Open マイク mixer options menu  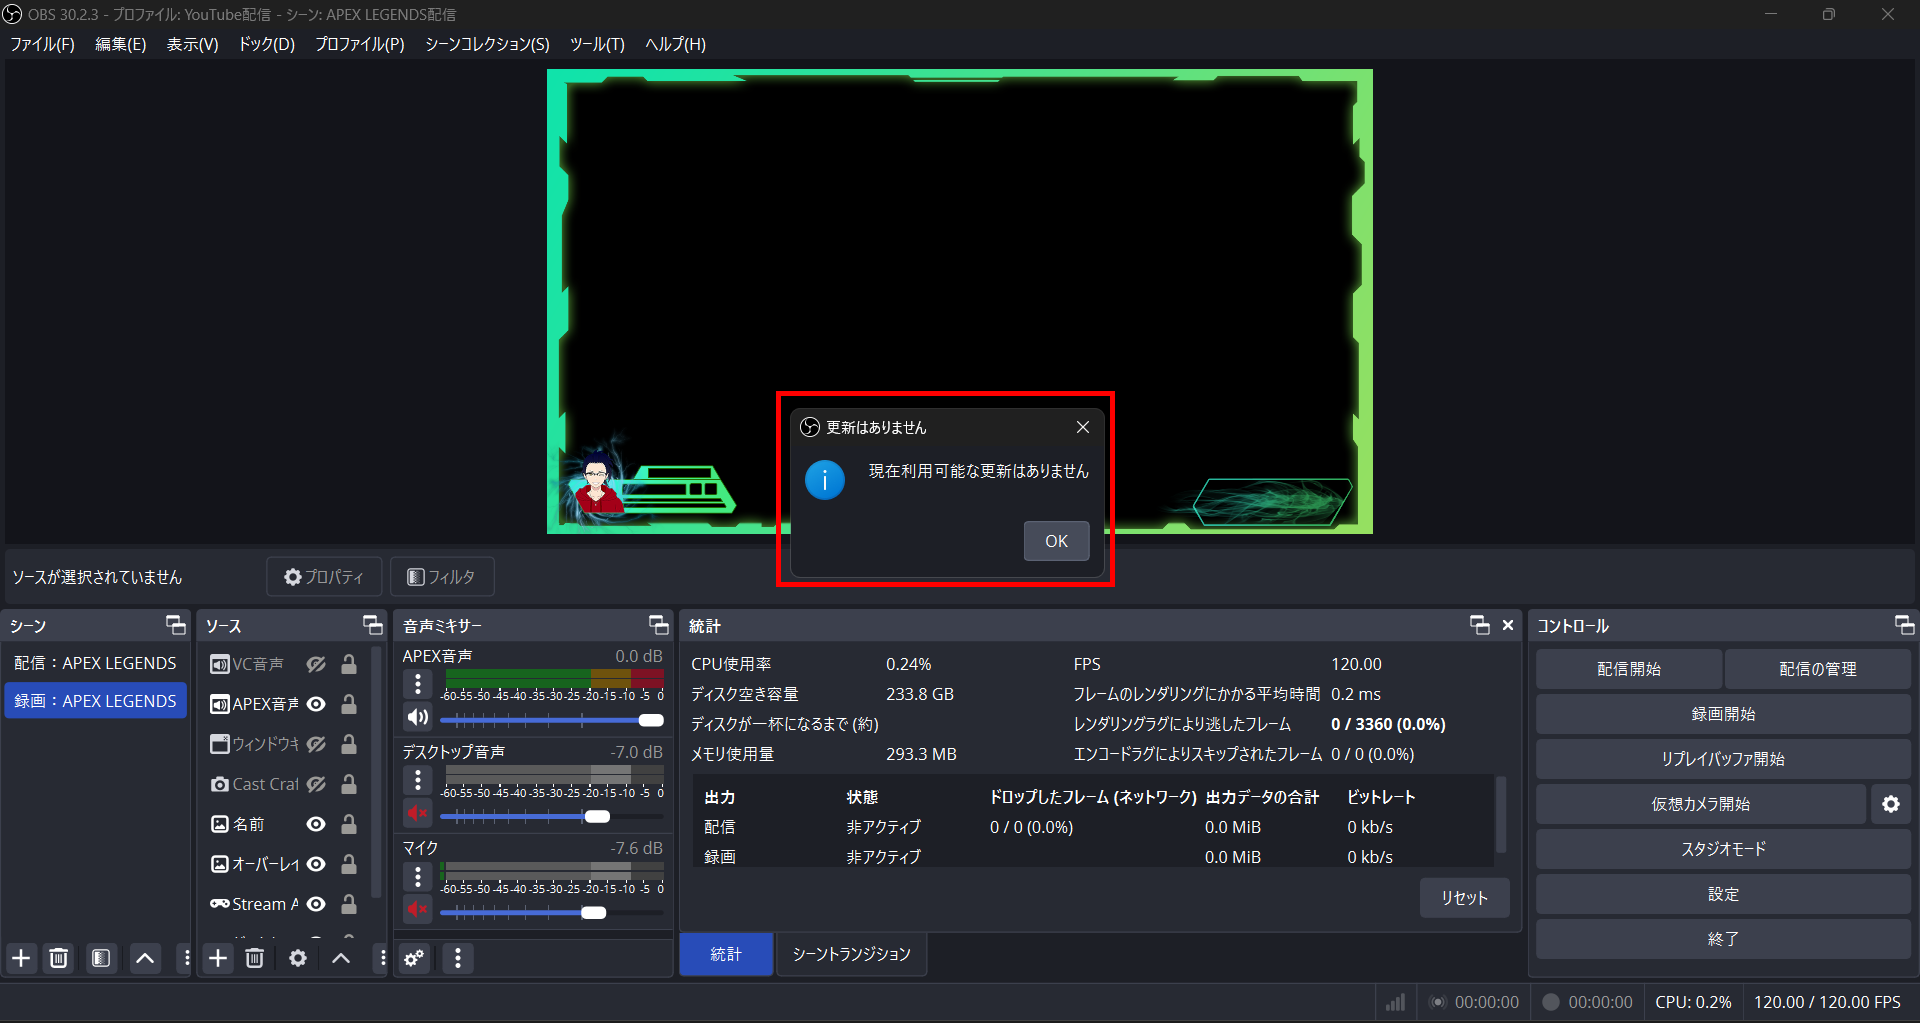pos(418,876)
